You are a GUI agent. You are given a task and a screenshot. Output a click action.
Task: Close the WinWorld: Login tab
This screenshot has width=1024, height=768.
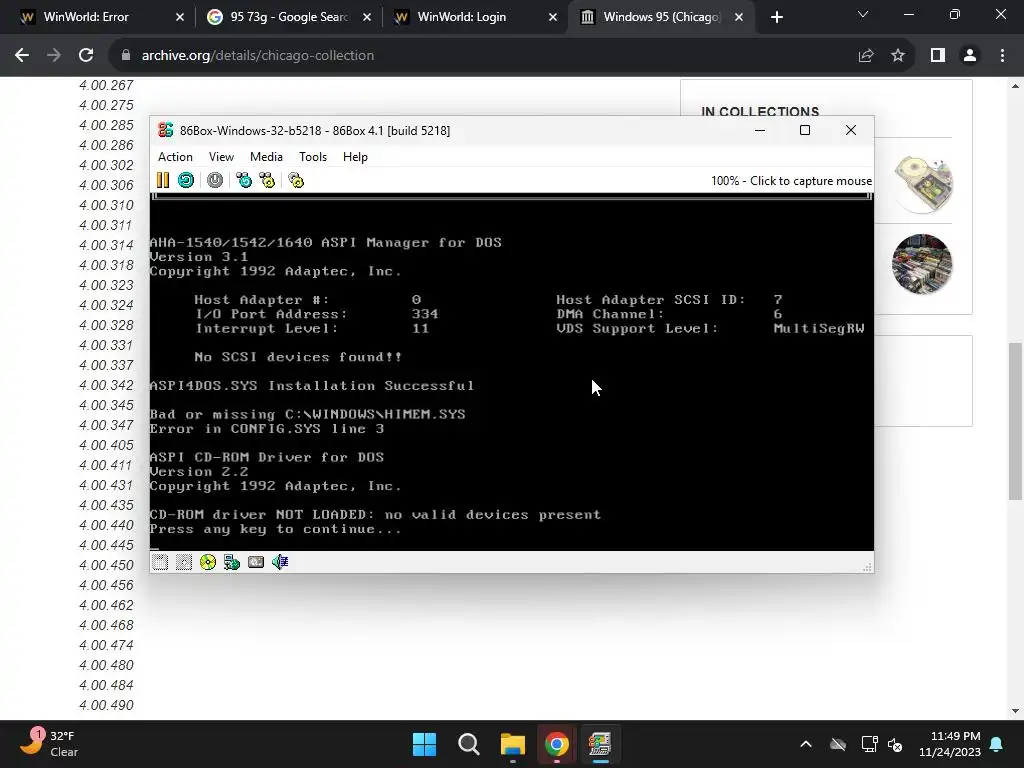click(x=553, y=17)
